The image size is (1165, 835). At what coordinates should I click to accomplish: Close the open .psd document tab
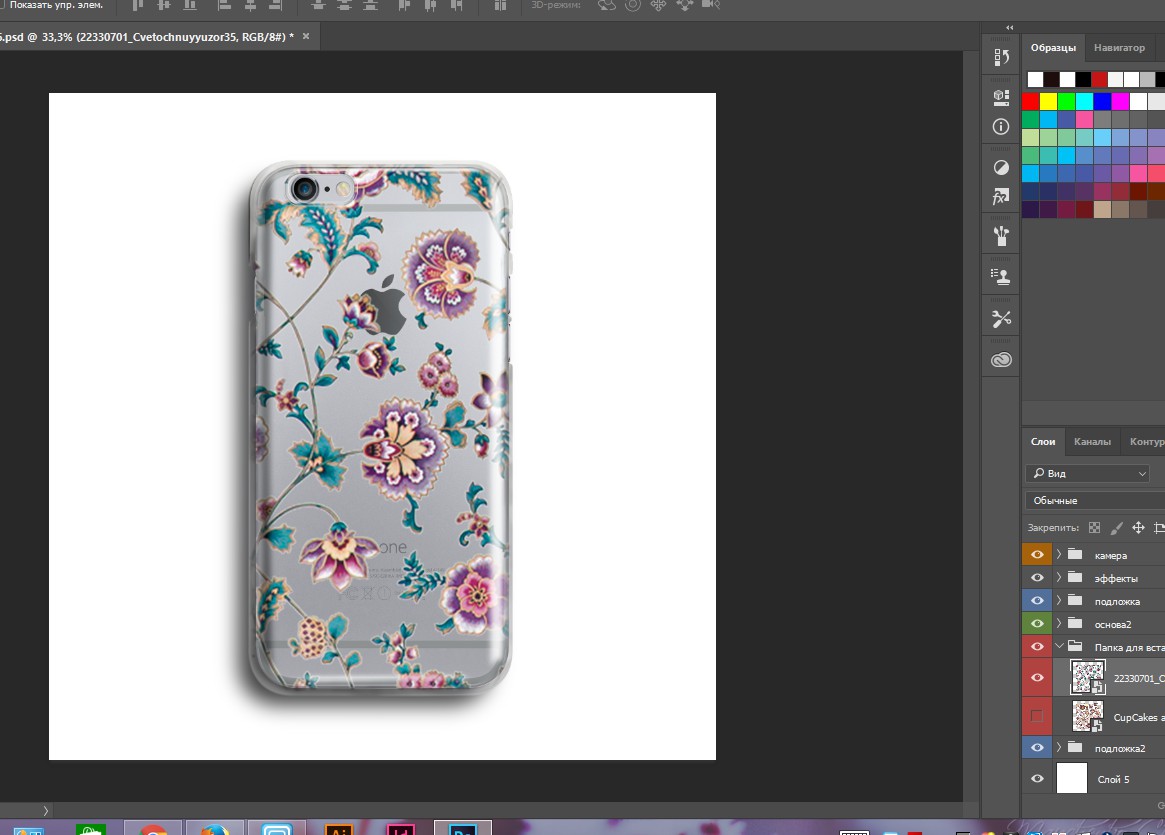[x=306, y=37]
